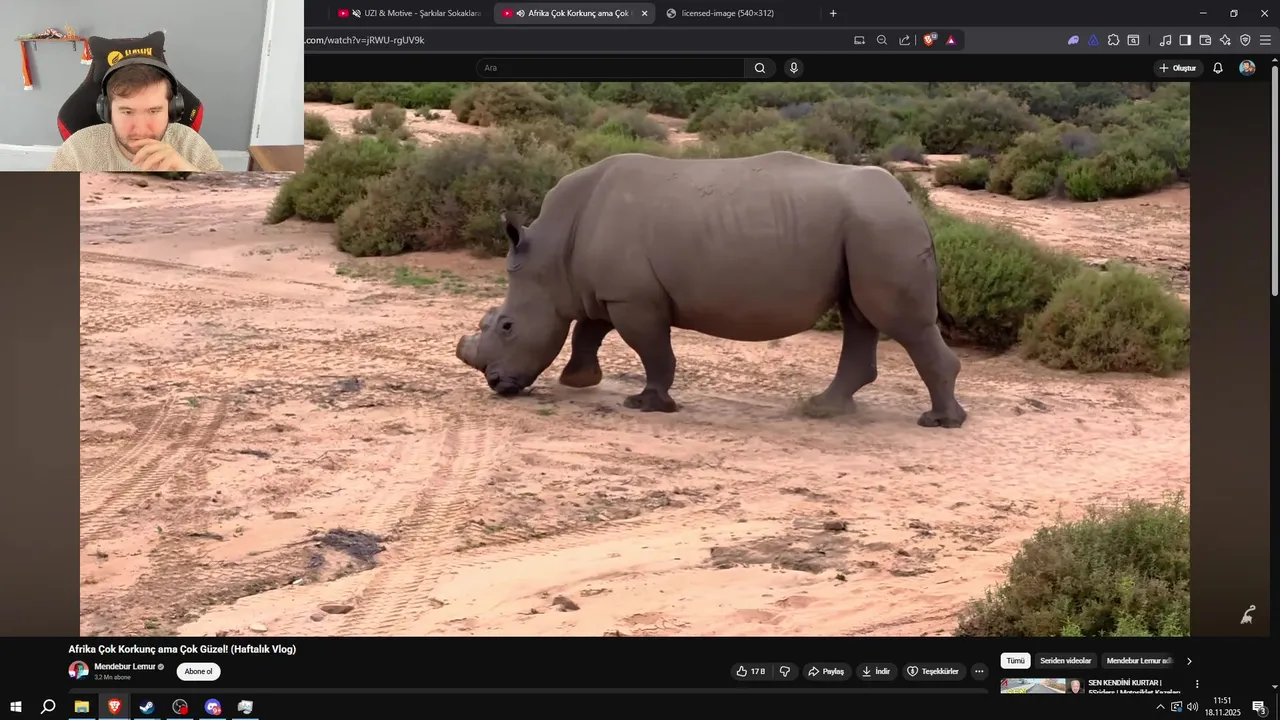The width and height of the screenshot is (1280, 720).
Task: Open the purple ghost extension icon
Action: click(x=1073, y=40)
